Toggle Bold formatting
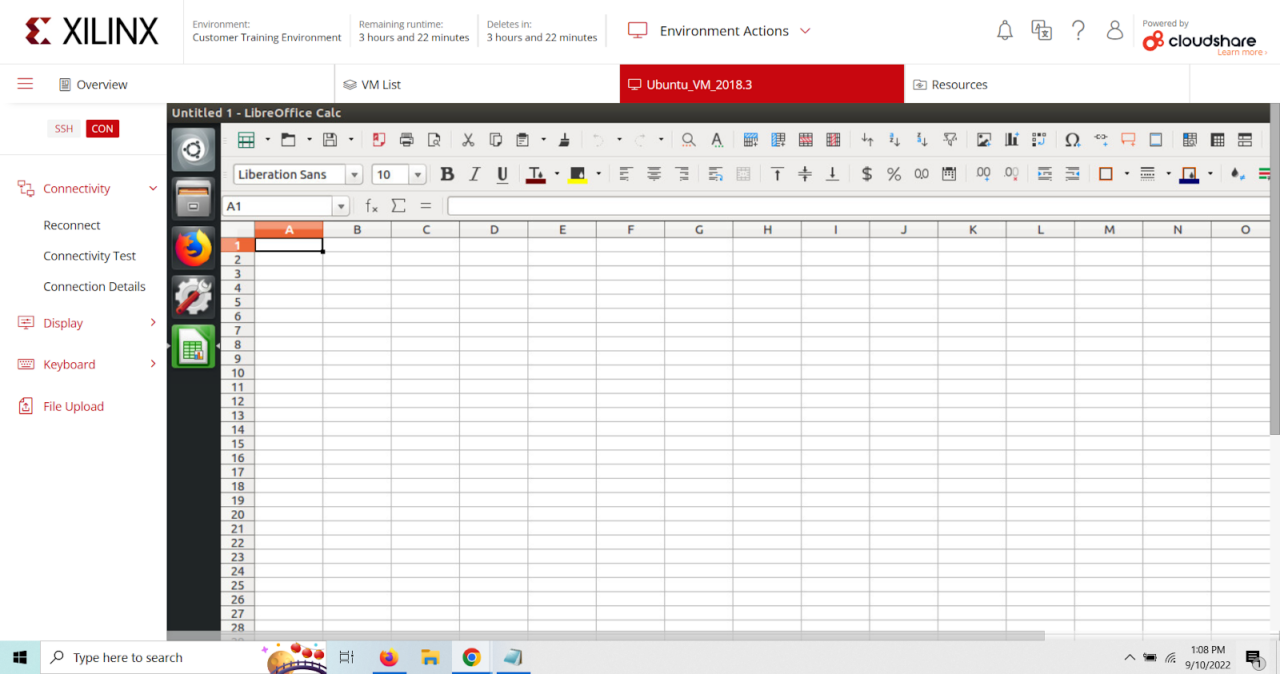 coord(447,174)
